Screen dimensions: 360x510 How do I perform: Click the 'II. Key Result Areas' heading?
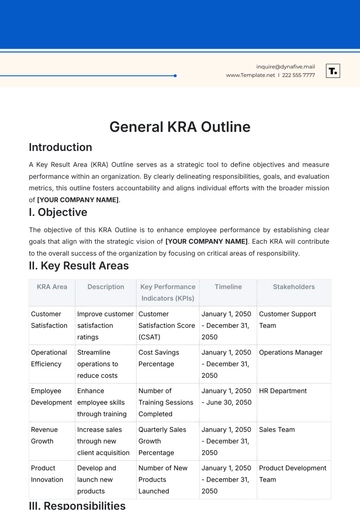[x=79, y=266]
